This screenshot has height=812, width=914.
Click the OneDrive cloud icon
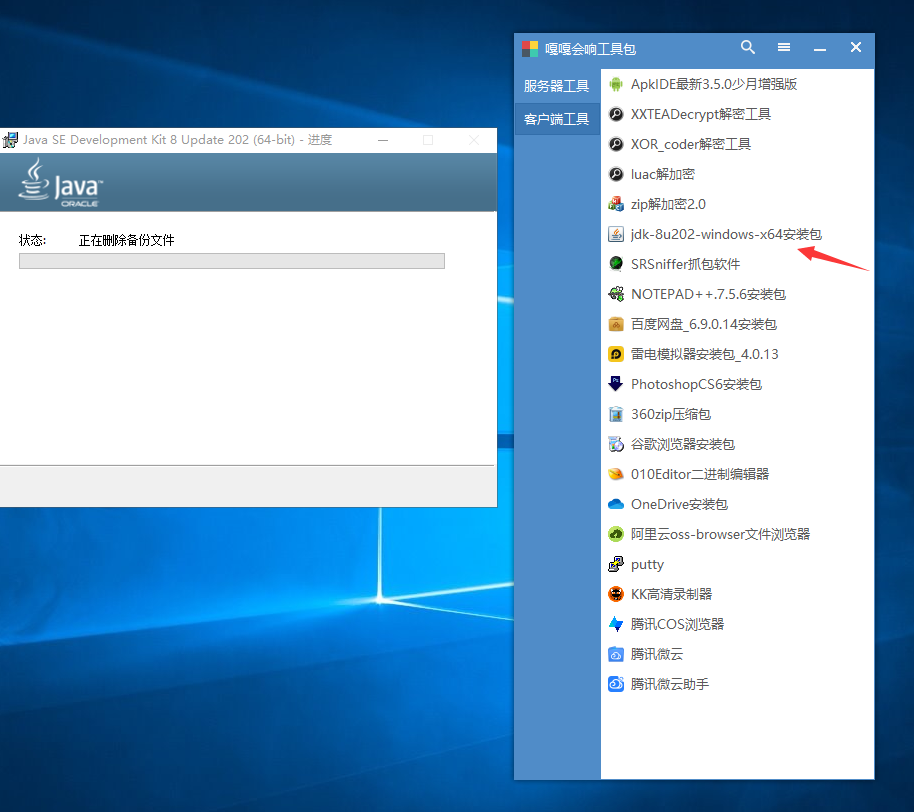pos(616,504)
